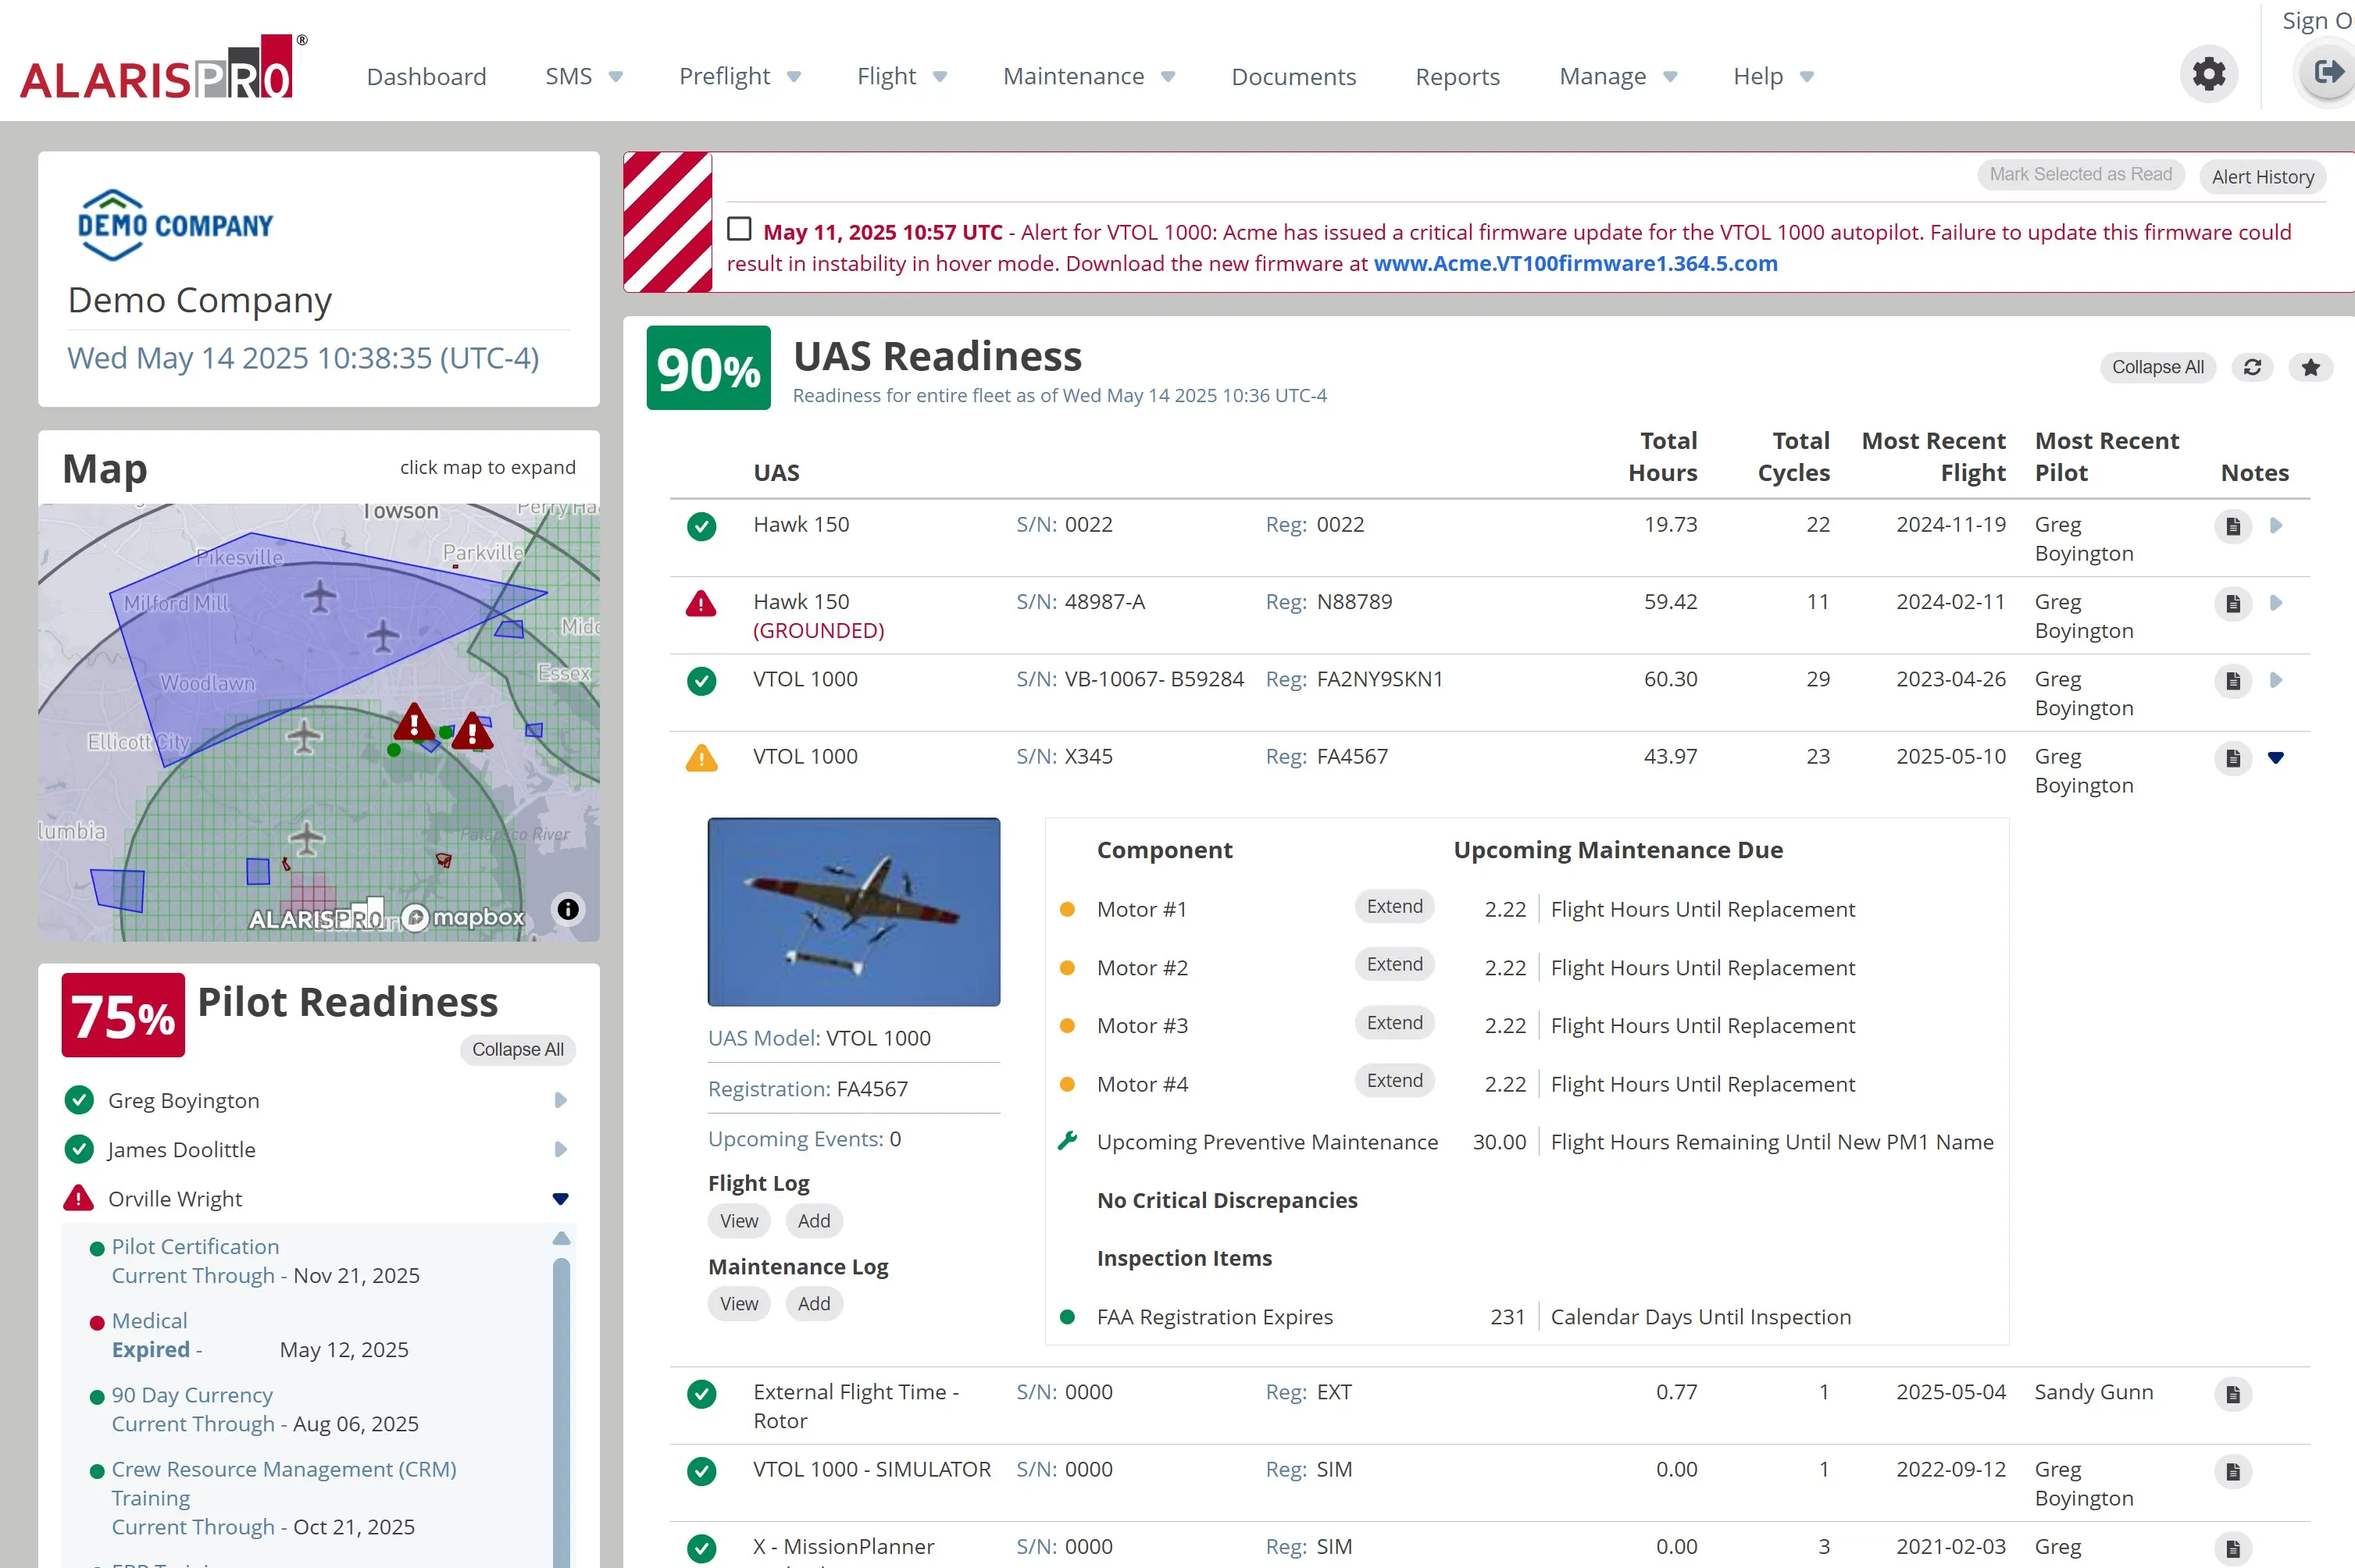This screenshot has width=2355, height=1568.
Task: Collapse the VTOL 1000 FA4567 detail panel
Action: point(2277,757)
